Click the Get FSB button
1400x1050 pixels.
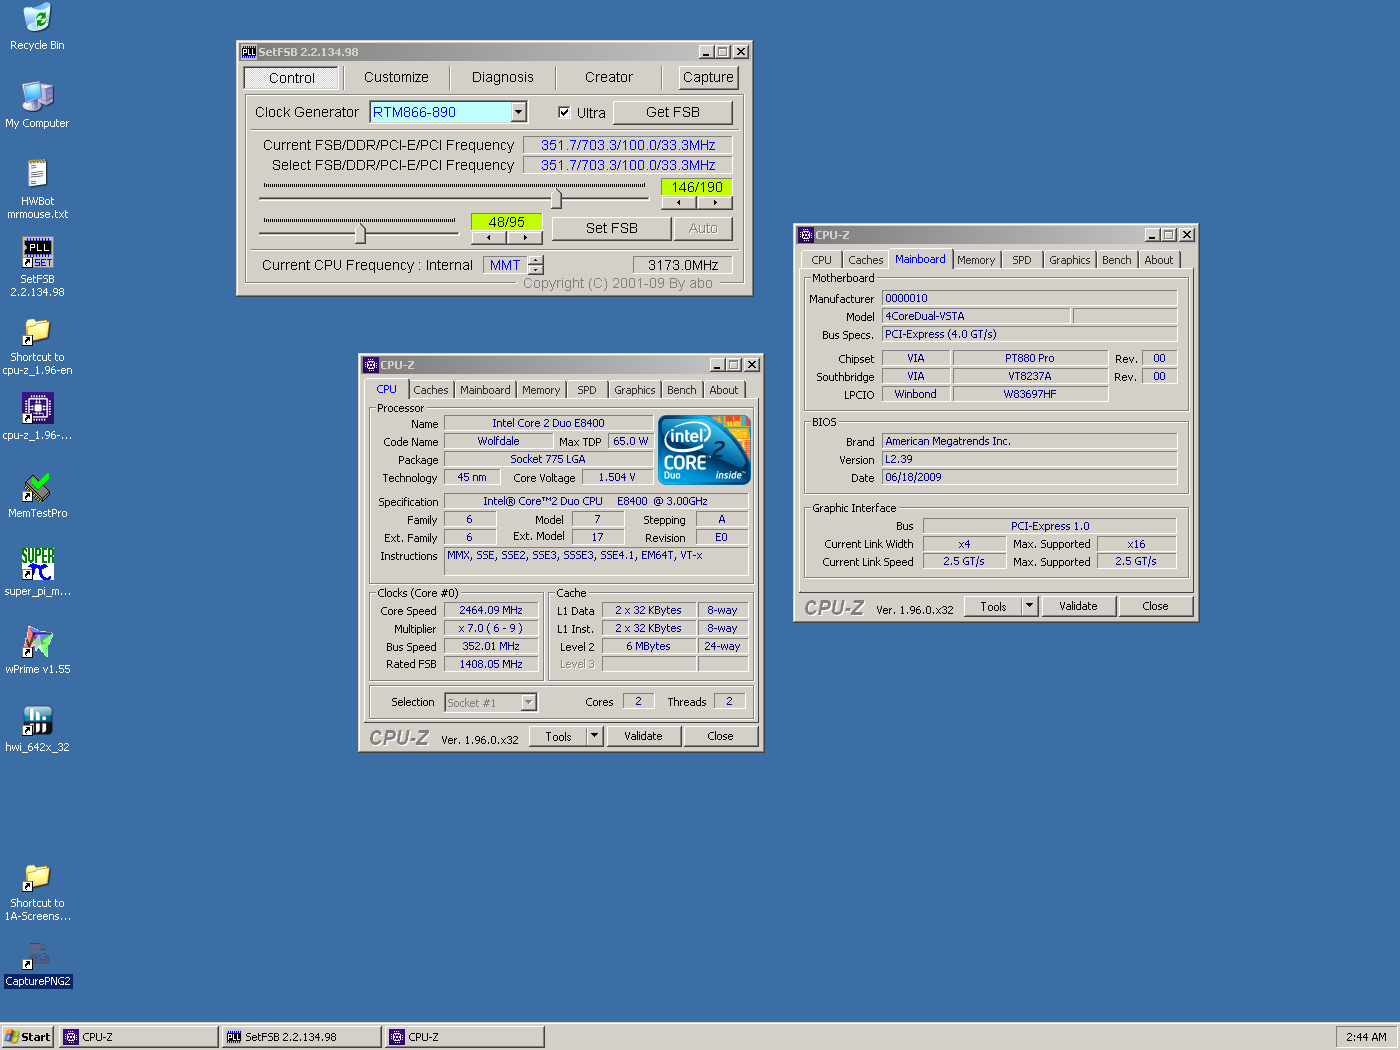click(x=673, y=112)
